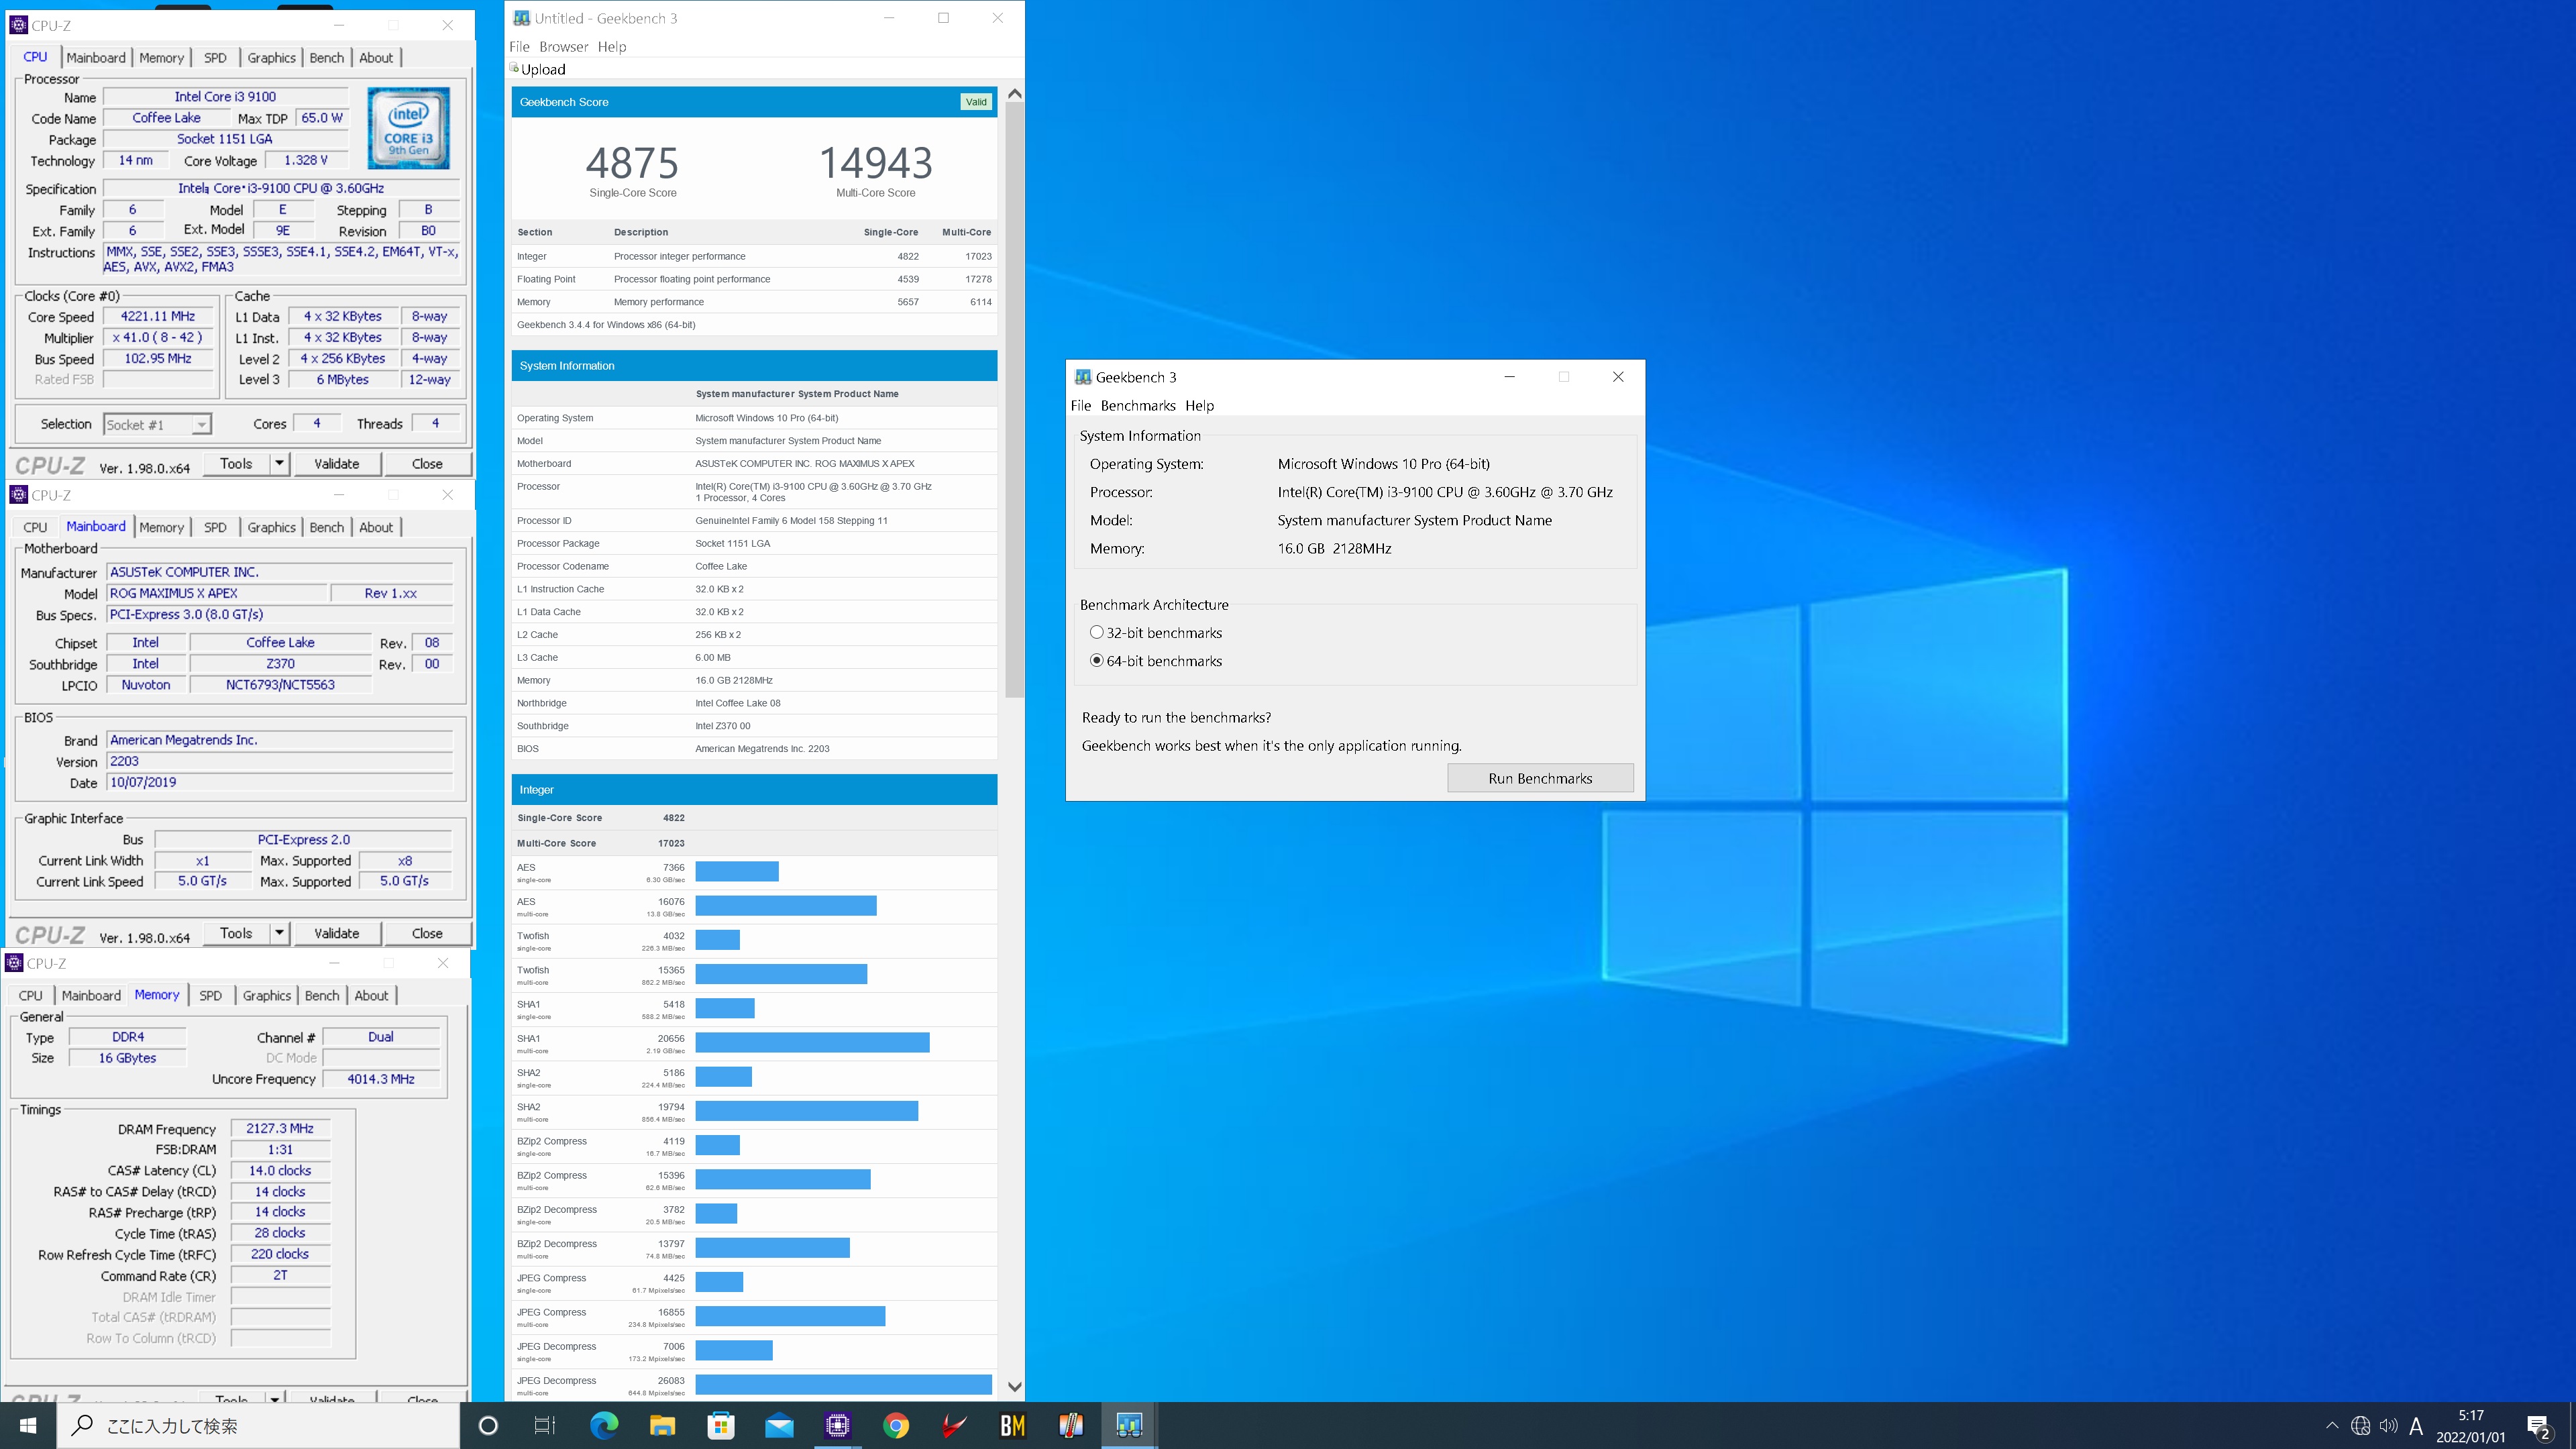Click the DRAM Frequency 2127.3 MHz value
Image resolution: width=2576 pixels, height=1449 pixels.
click(x=280, y=1128)
